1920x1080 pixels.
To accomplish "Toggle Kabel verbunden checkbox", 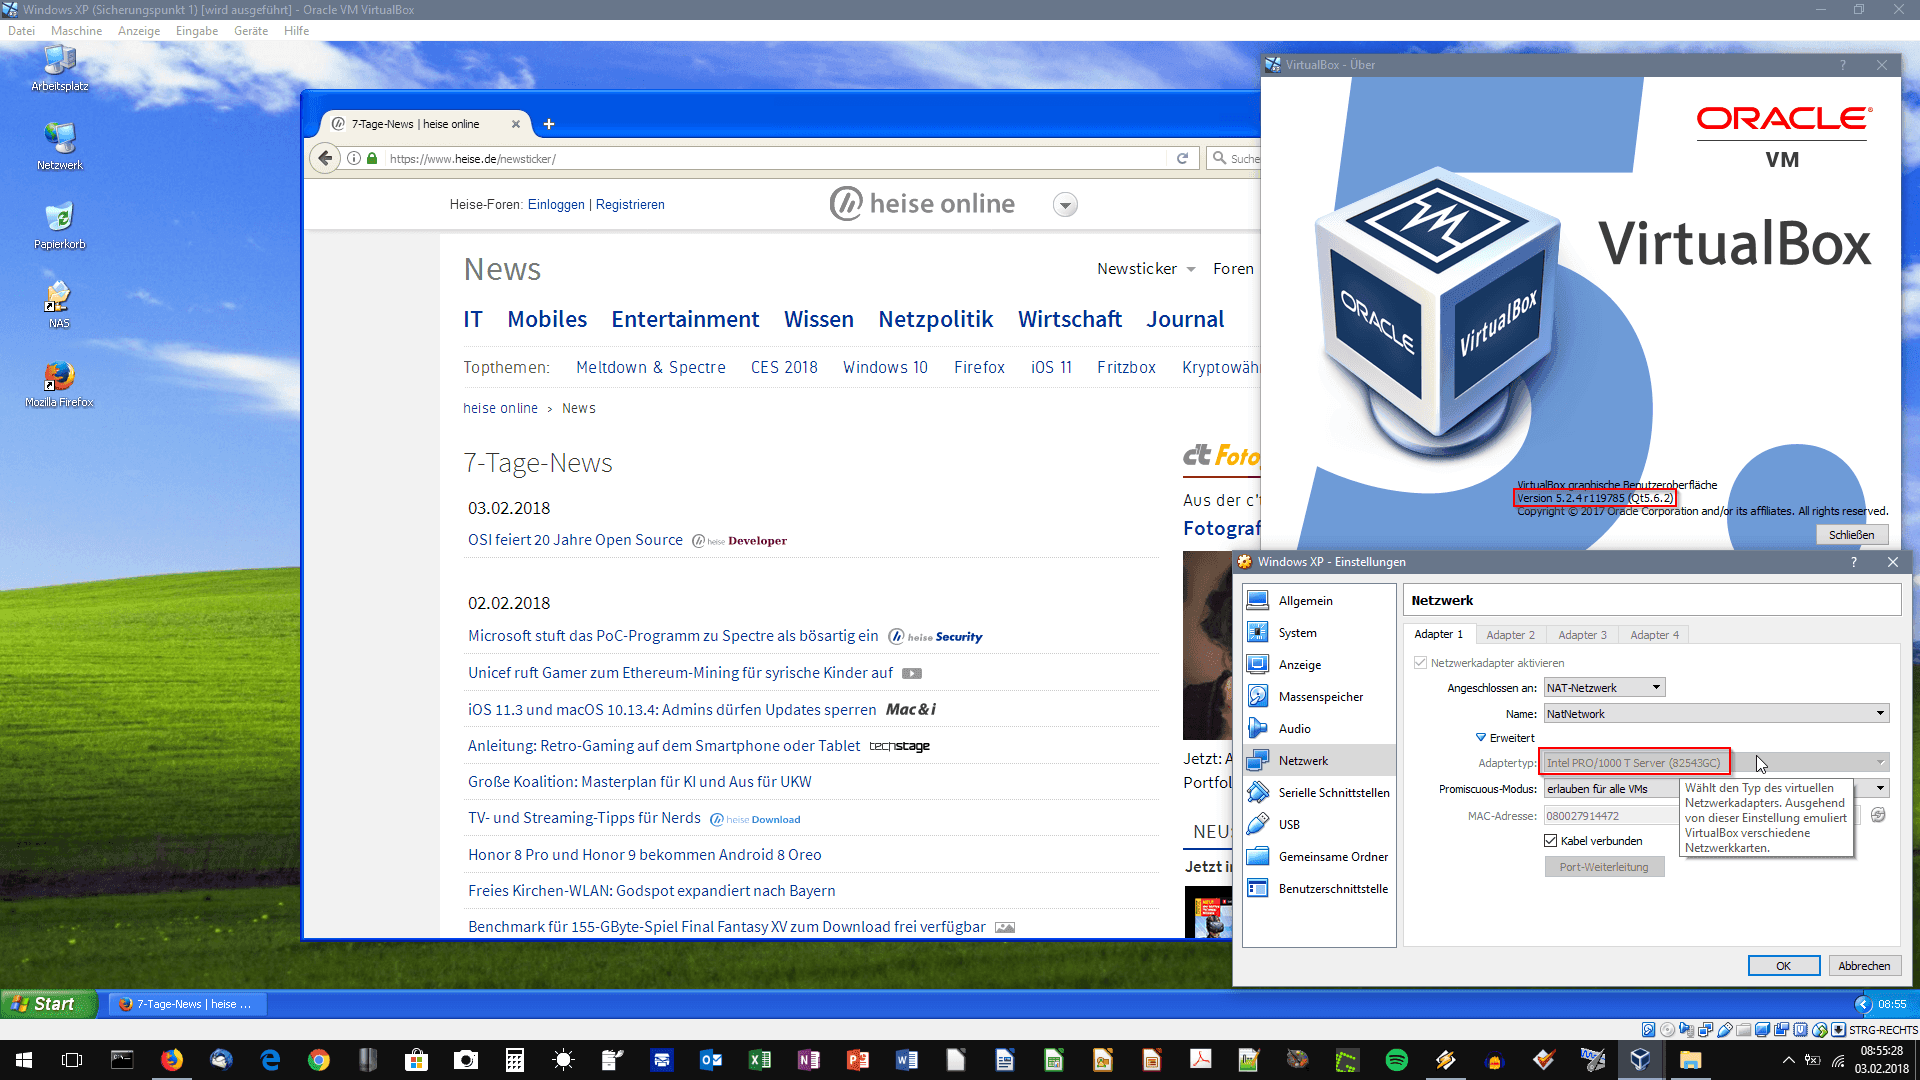I will coord(1551,841).
